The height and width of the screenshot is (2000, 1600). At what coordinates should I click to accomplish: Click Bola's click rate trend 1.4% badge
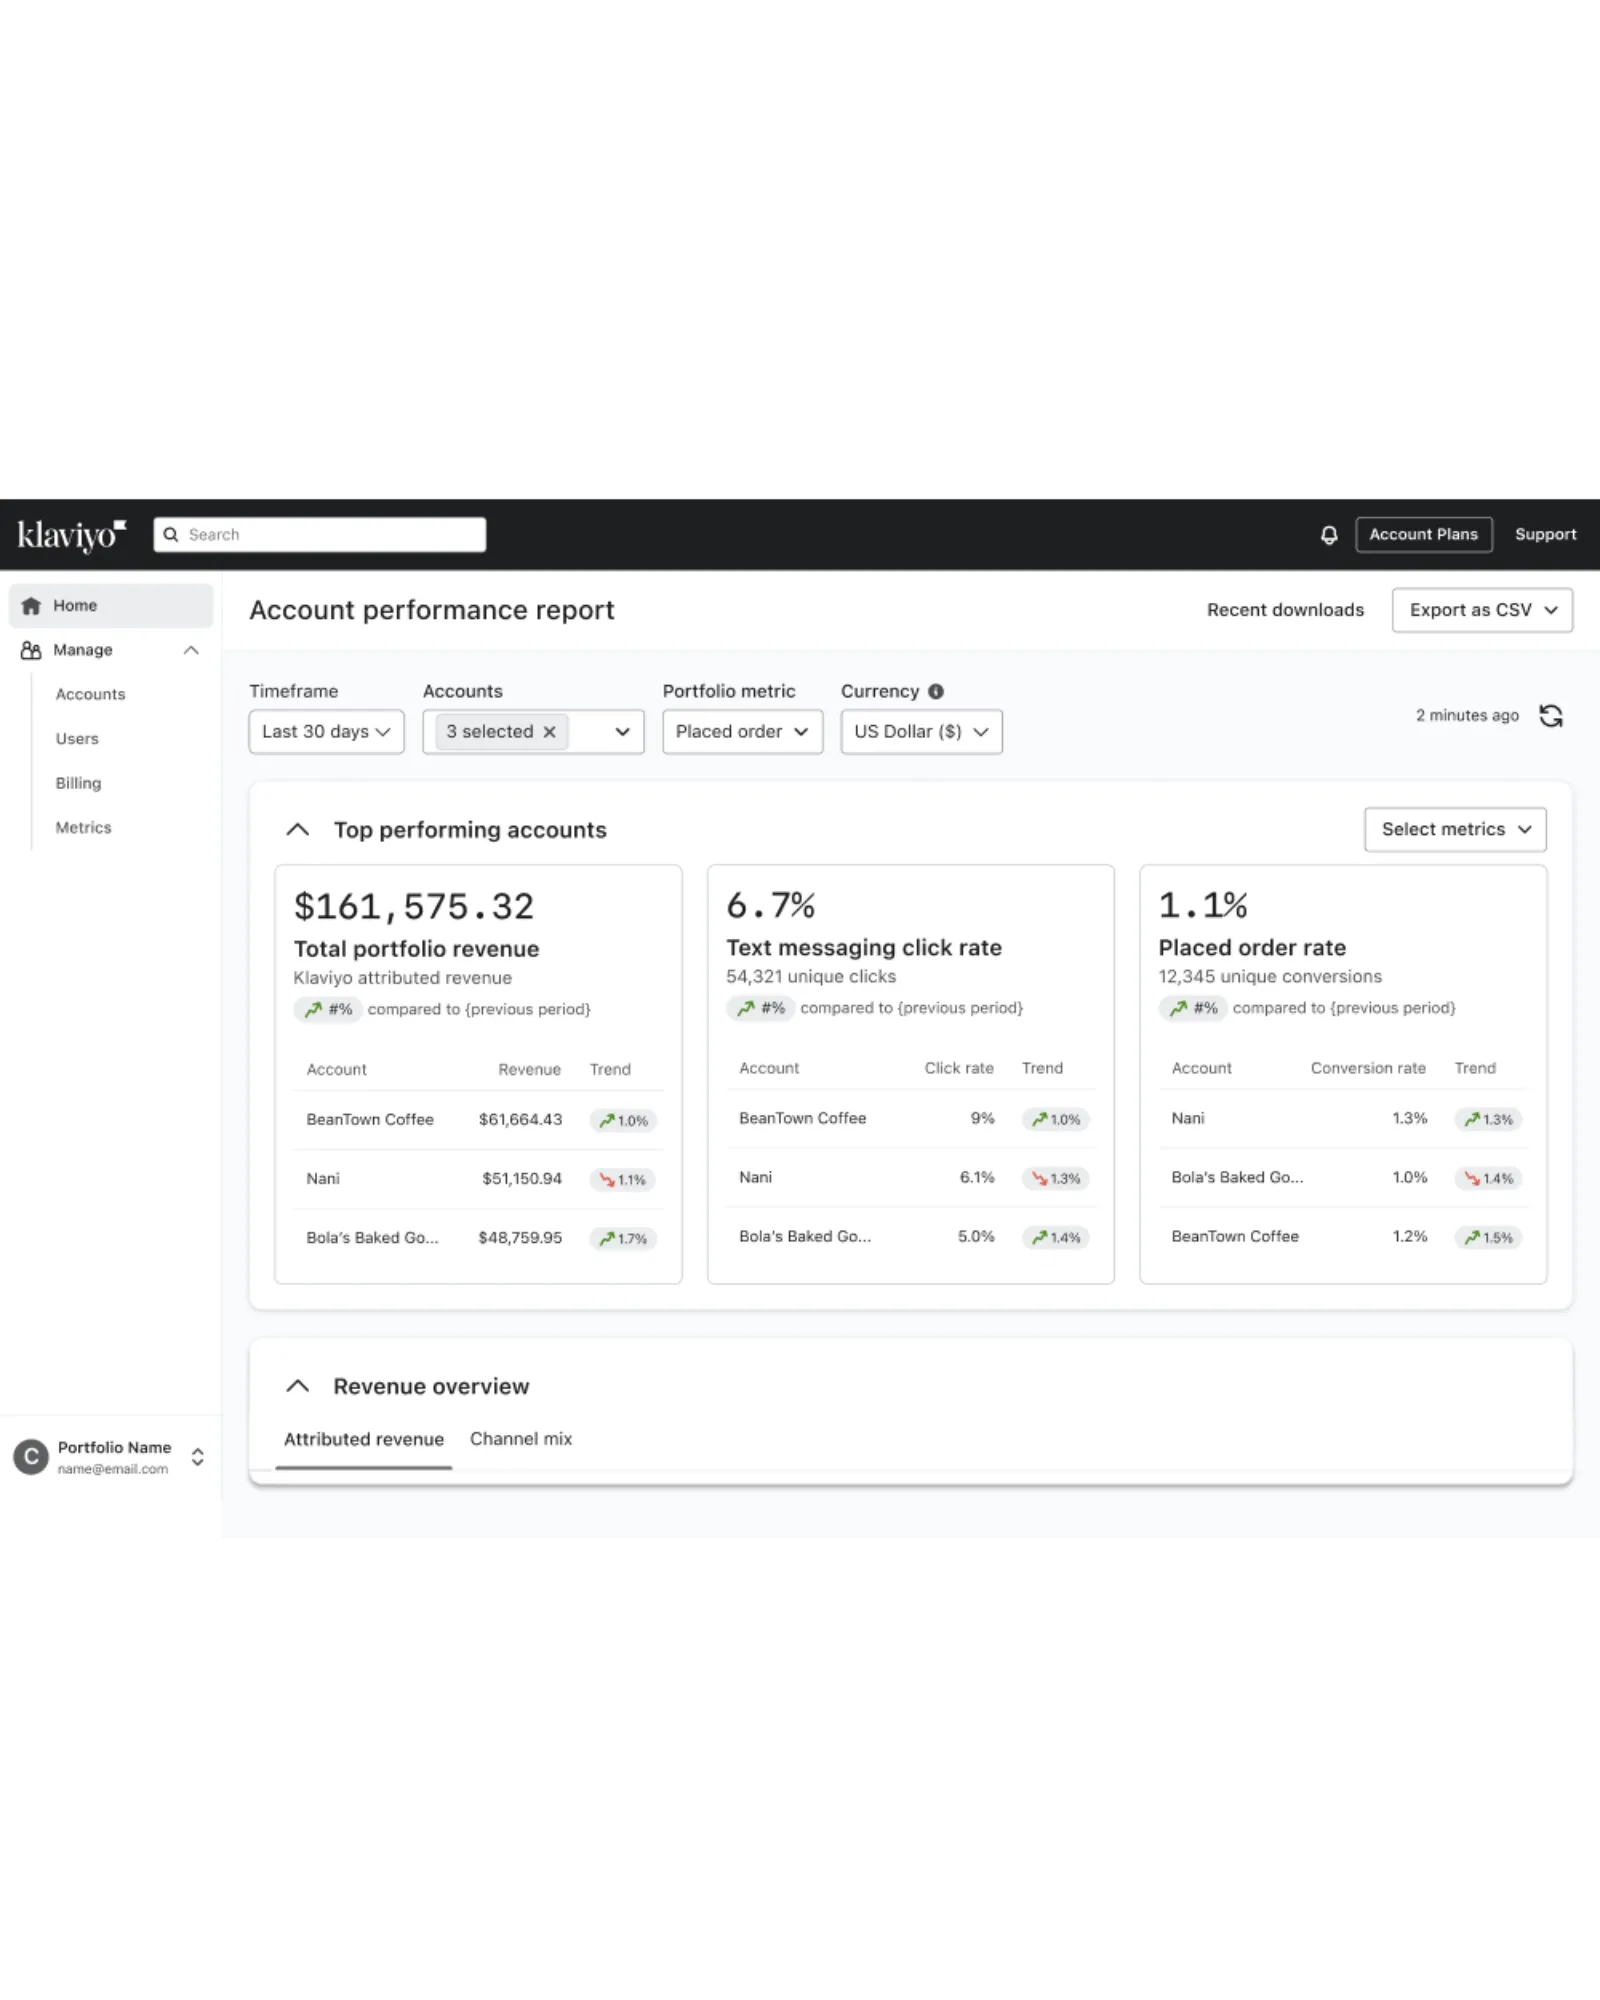[x=1056, y=1238]
